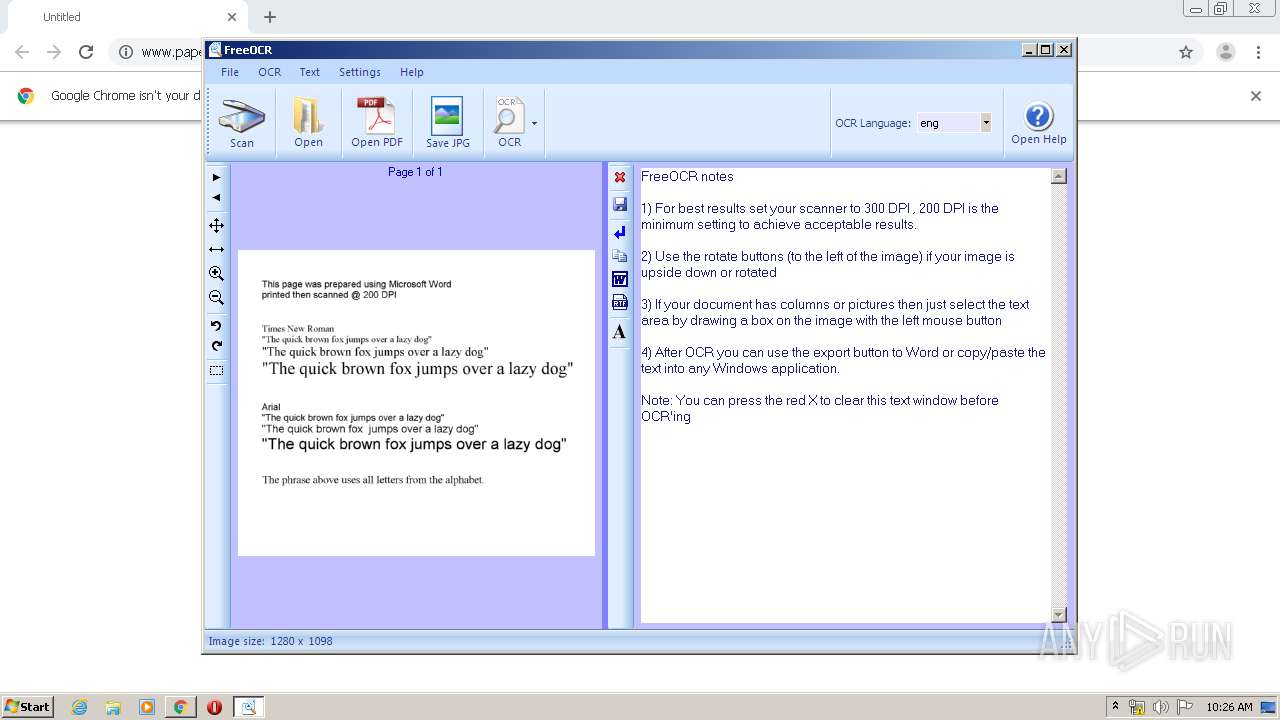The image size is (1280, 720).
Task: Open the Help menu
Action: coord(412,72)
